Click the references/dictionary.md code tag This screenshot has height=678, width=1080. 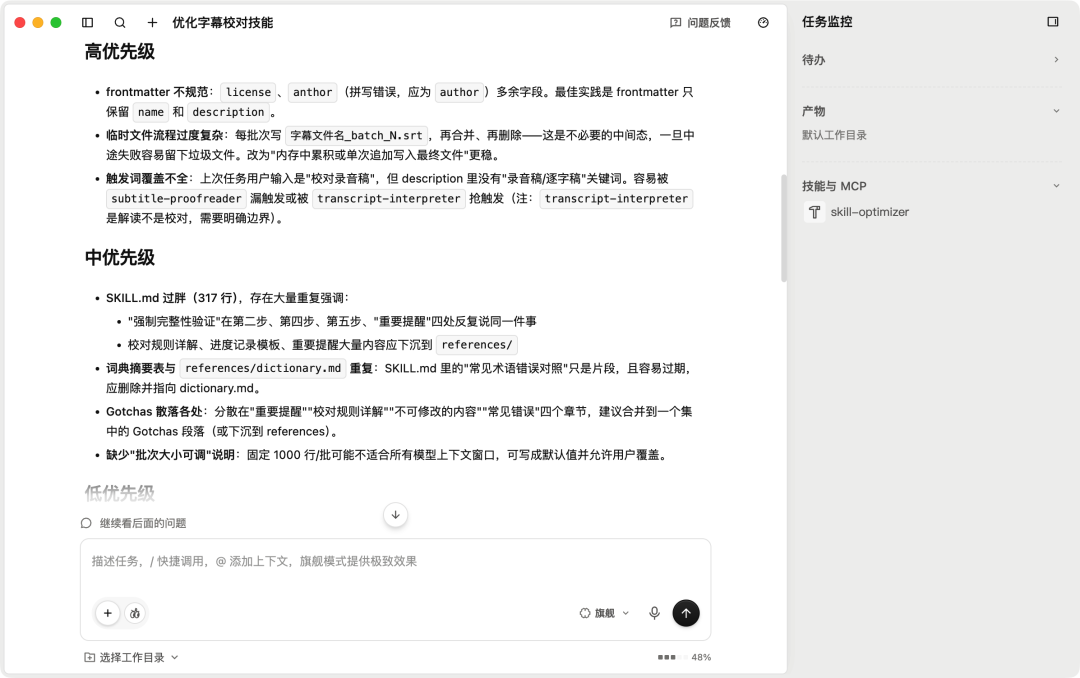(x=262, y=368)
